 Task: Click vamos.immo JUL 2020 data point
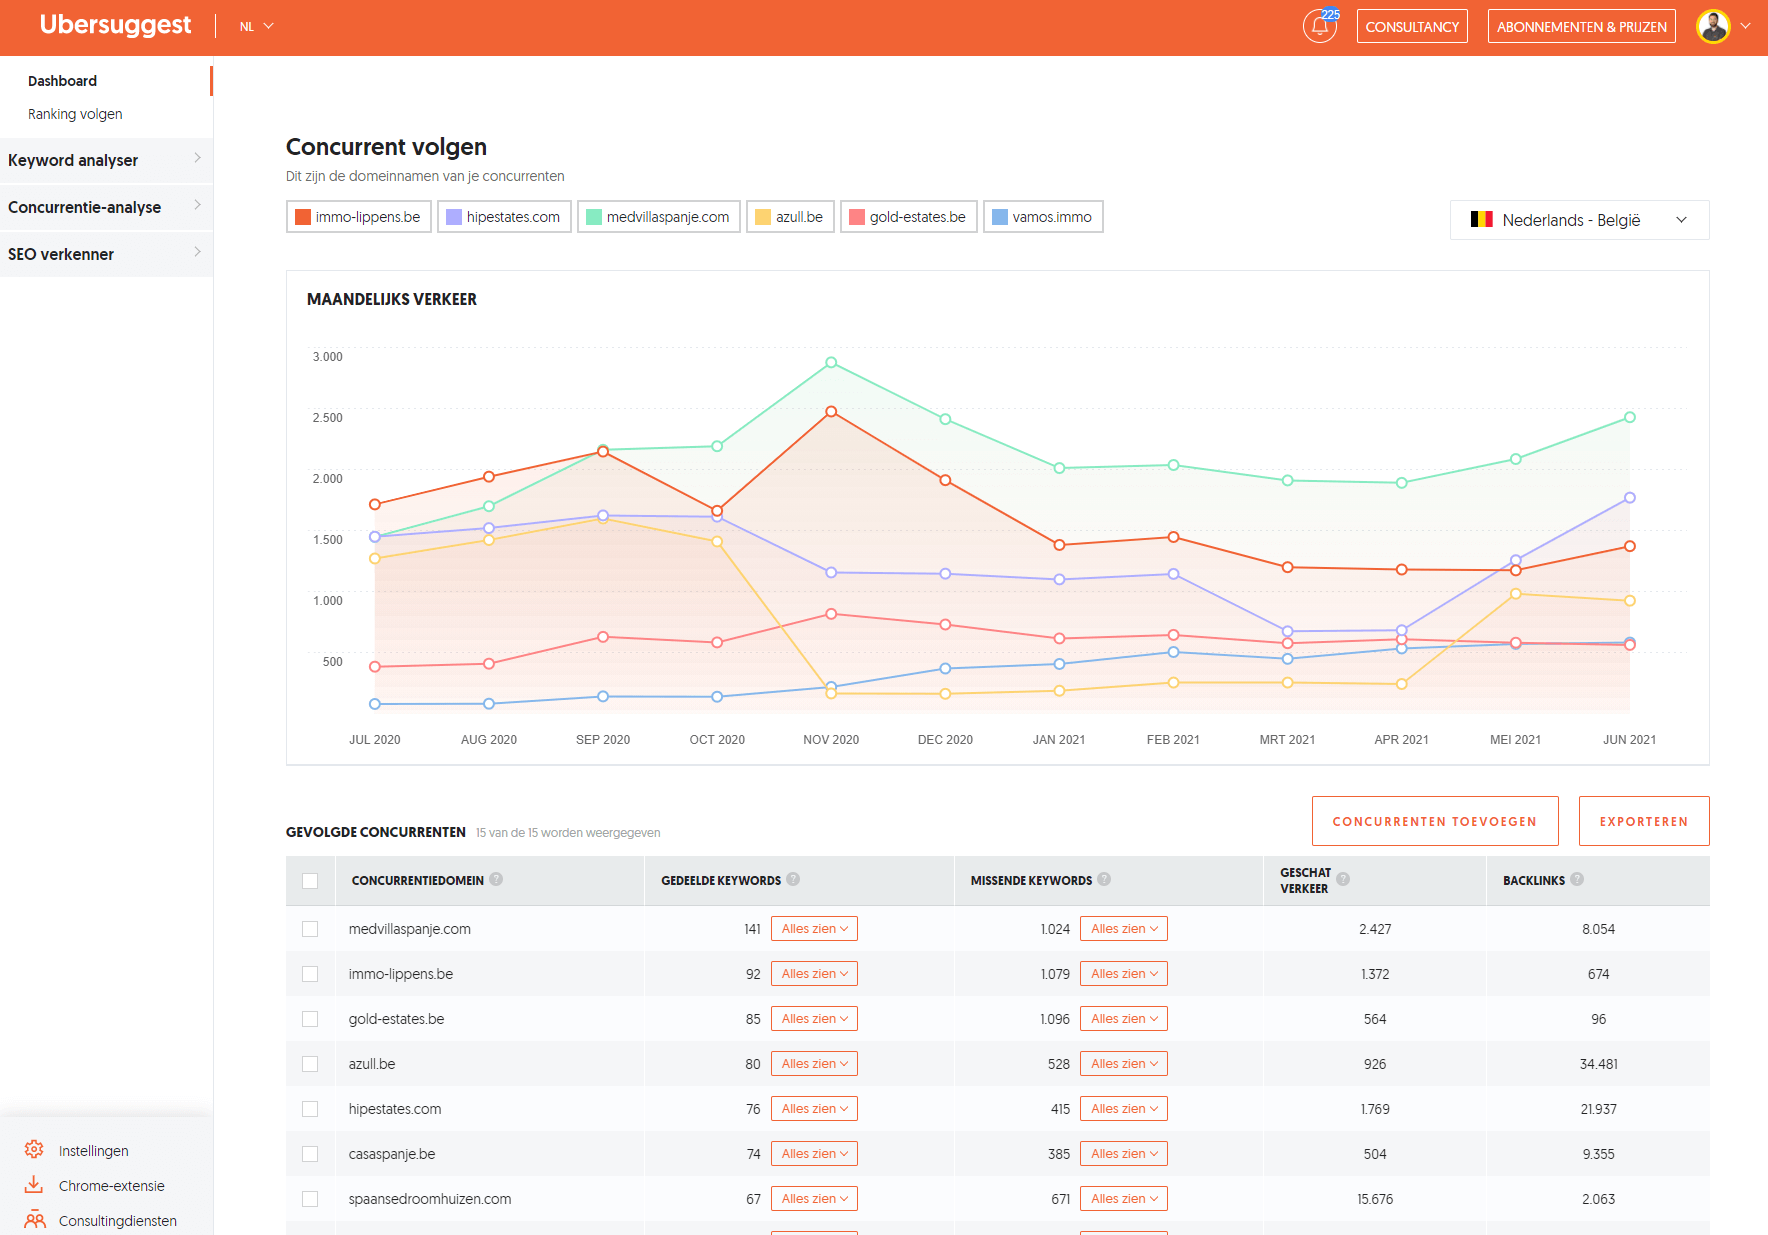tap(375, 704)
